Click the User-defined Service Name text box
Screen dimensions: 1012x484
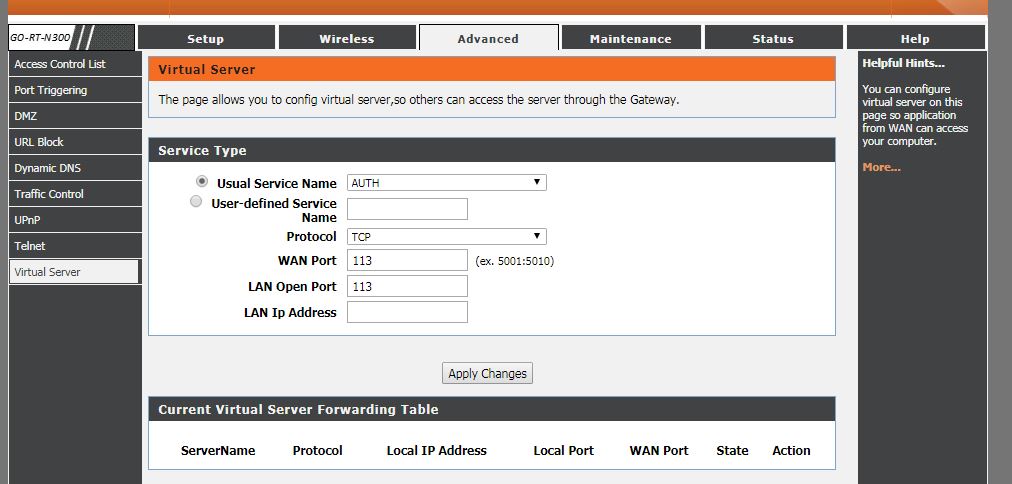407,209
